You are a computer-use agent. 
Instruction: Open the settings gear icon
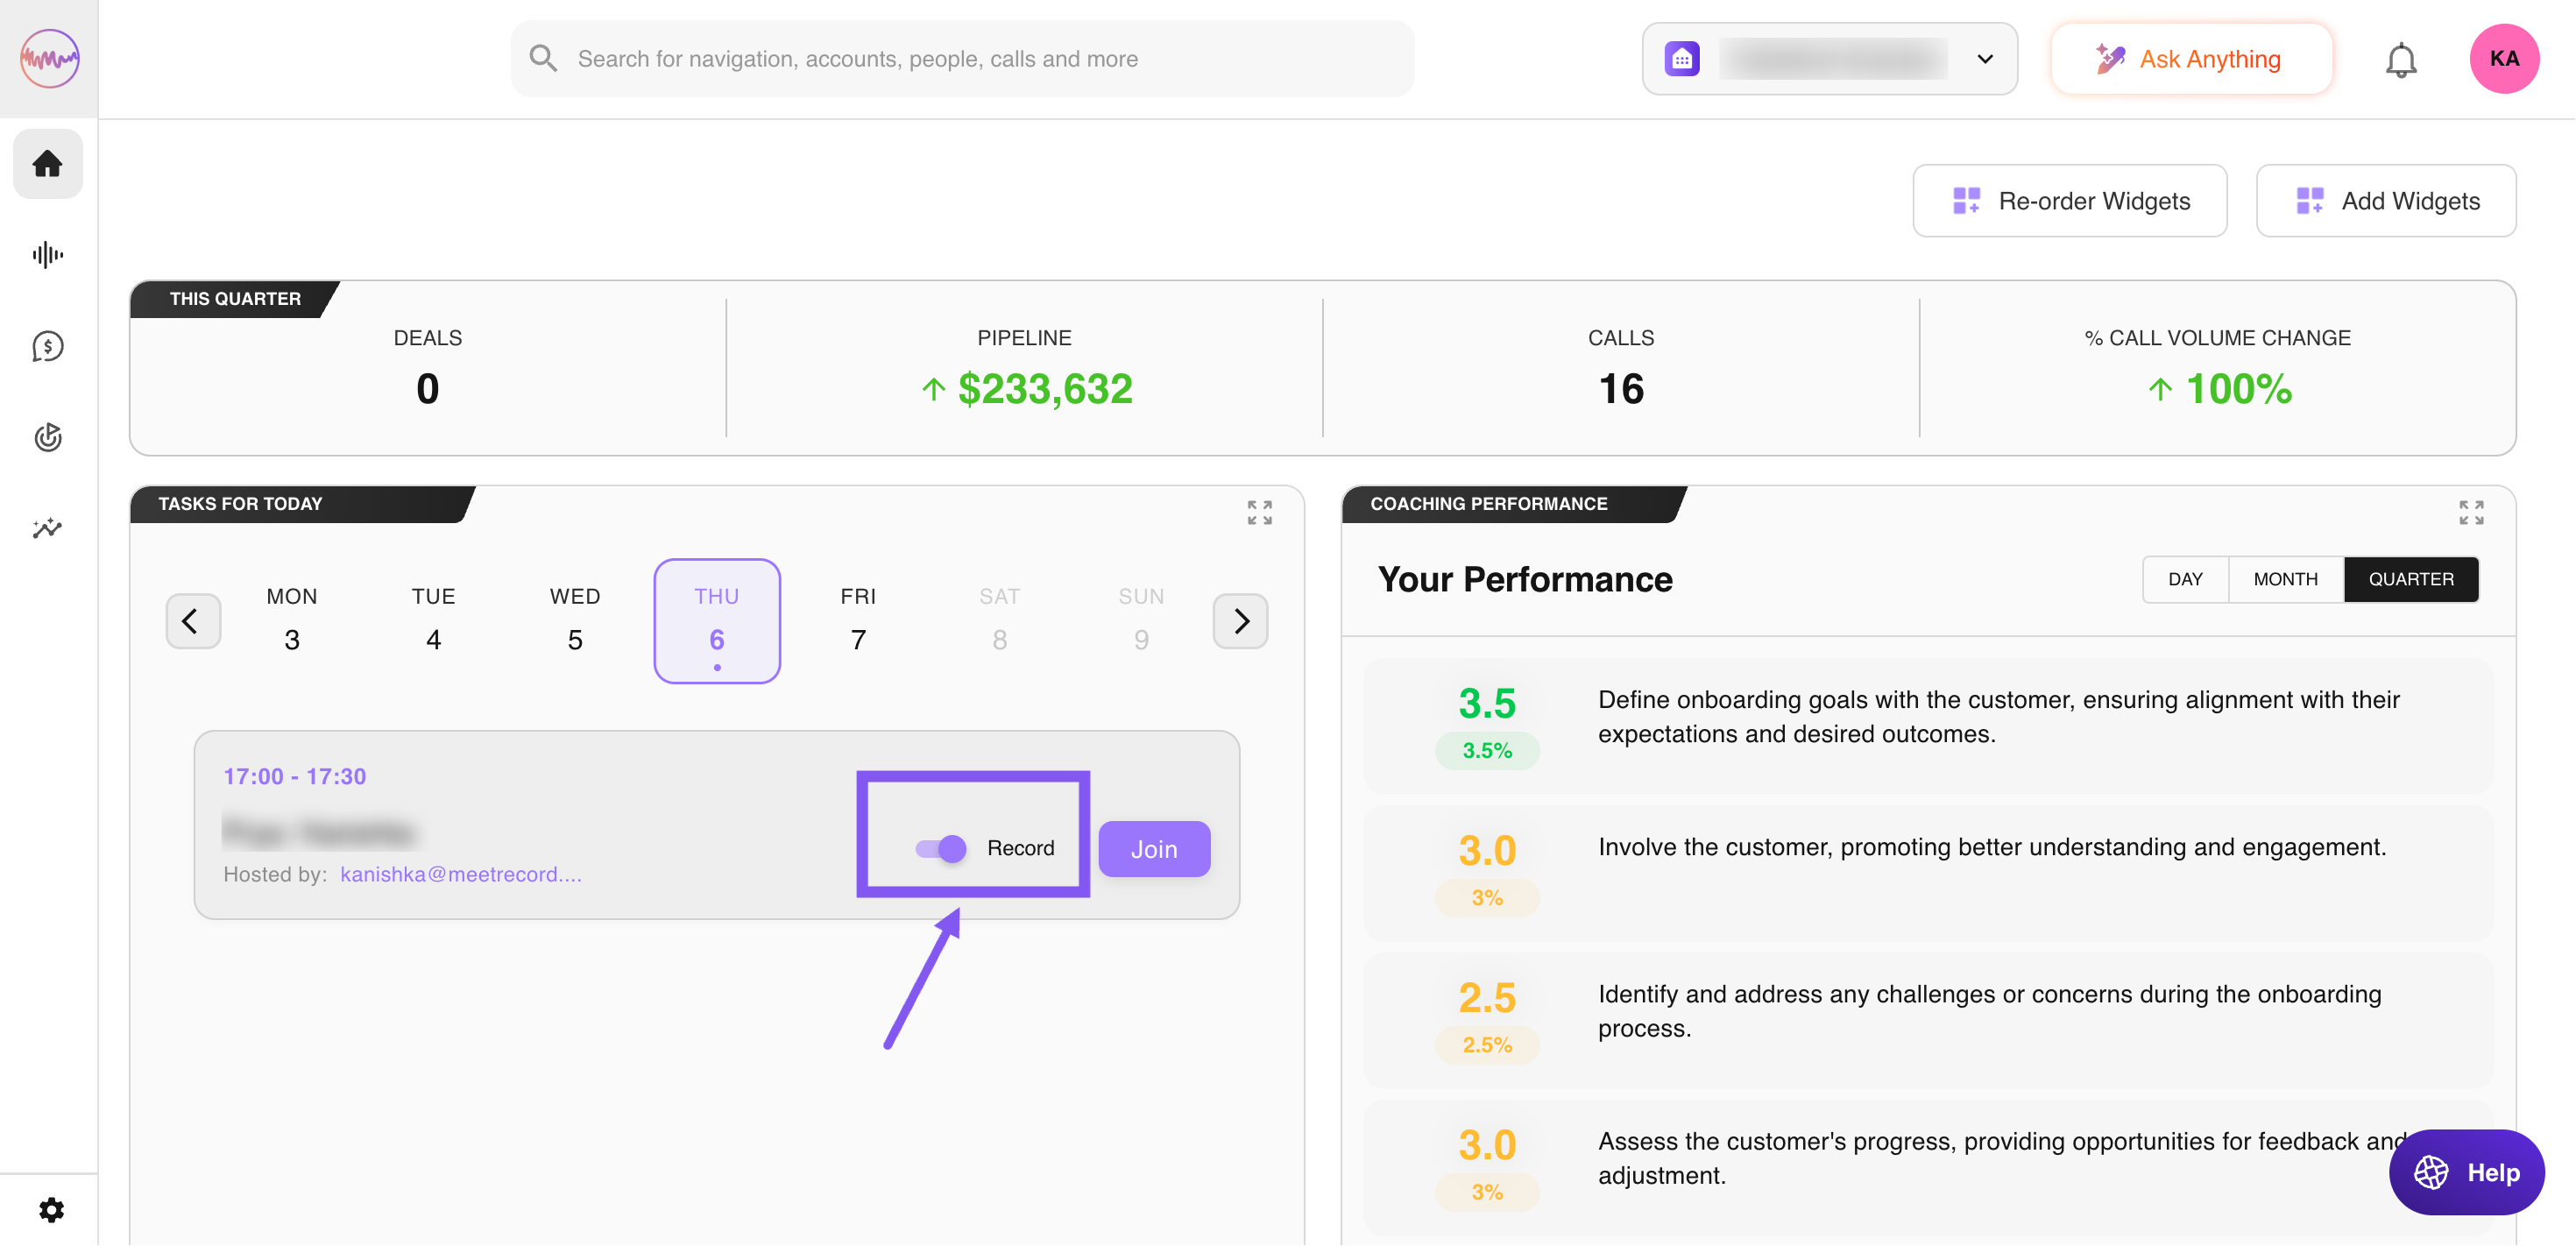tap(51, 1210)
